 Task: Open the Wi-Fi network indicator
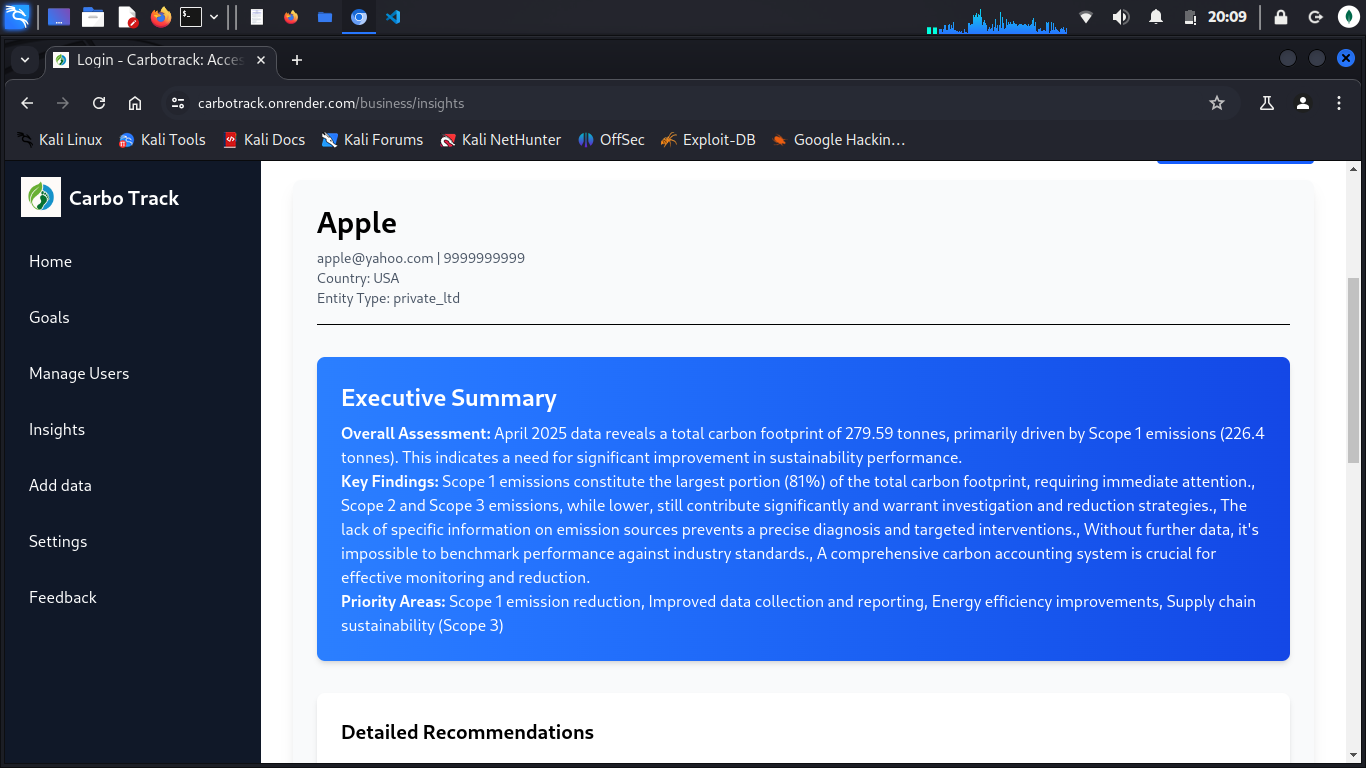click(1087, 17)
